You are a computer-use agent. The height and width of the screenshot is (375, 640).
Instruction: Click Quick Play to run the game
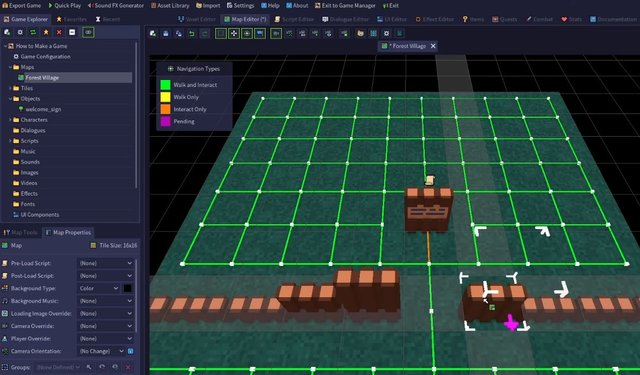pyautogui.click(x=64, y=6)
